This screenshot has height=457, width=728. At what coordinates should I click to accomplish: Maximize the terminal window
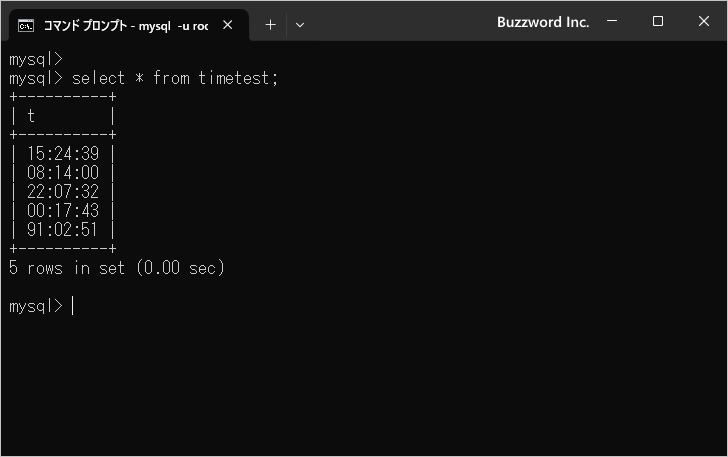(658, 21)
